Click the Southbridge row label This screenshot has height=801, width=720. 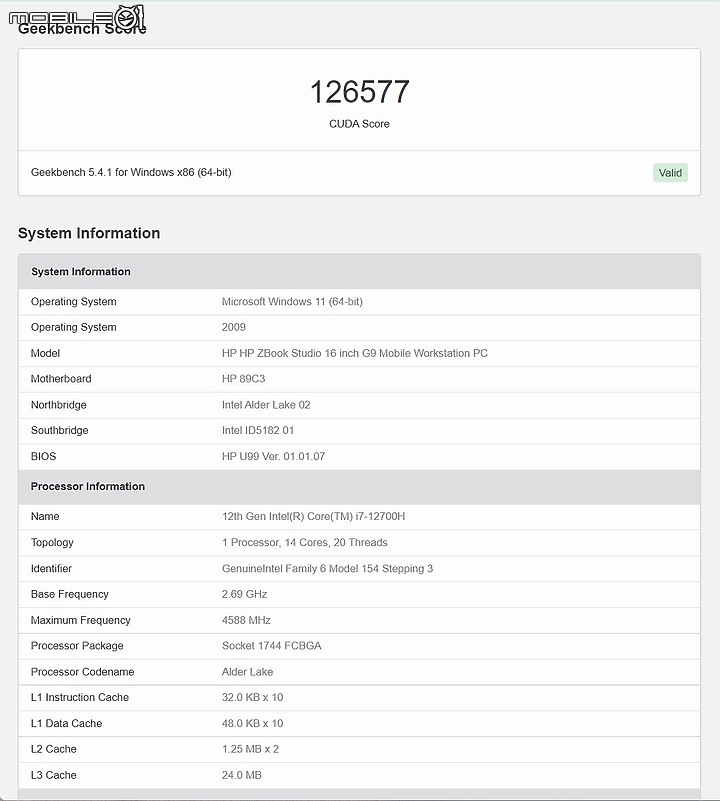tap(59, 430)
